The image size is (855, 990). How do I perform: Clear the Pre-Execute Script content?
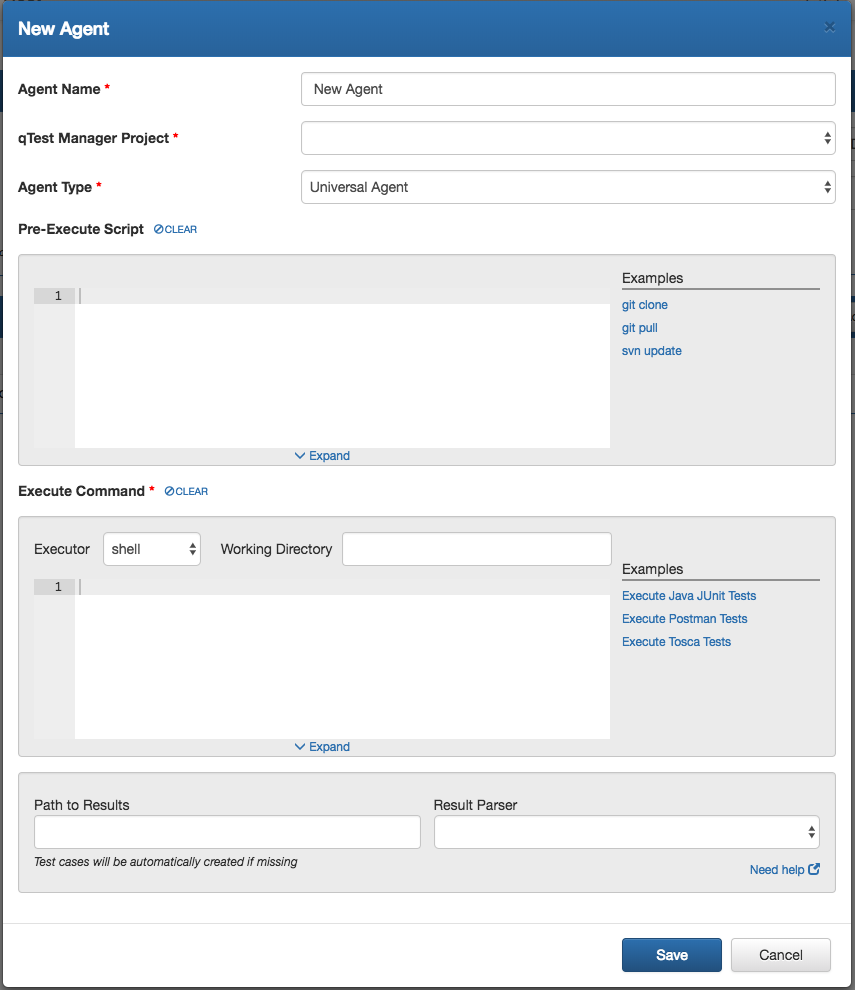click(176, 229)
